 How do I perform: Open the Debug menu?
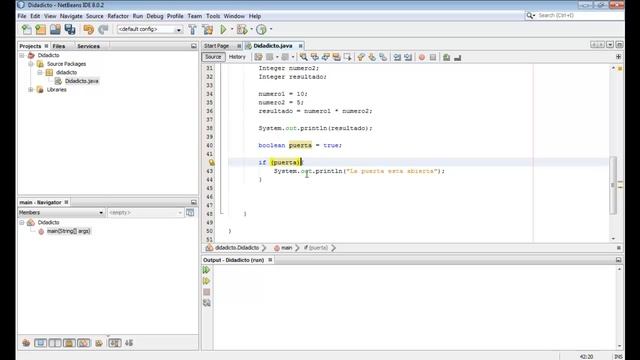[x=155, y=16]
